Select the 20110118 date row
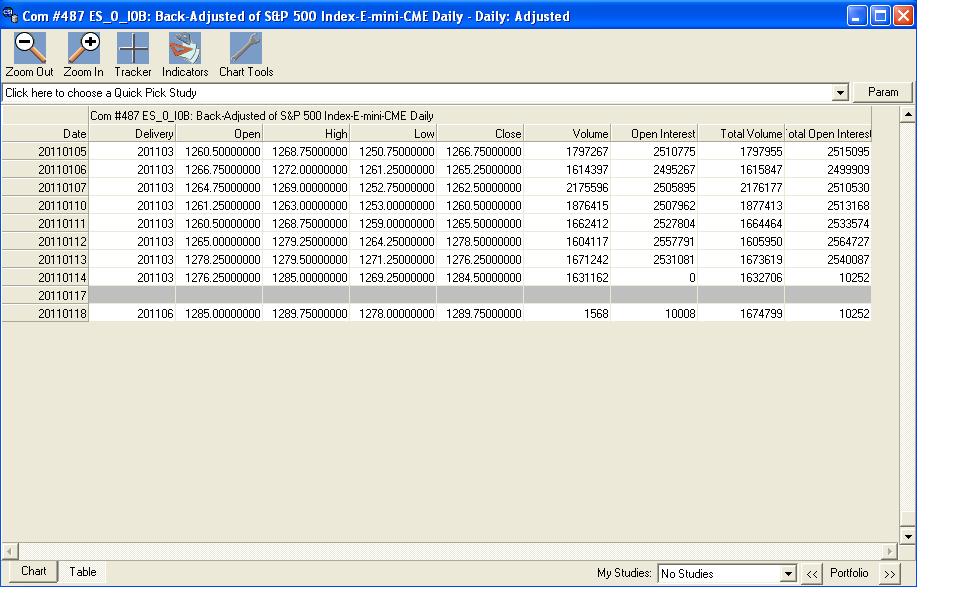 point(45,313)
